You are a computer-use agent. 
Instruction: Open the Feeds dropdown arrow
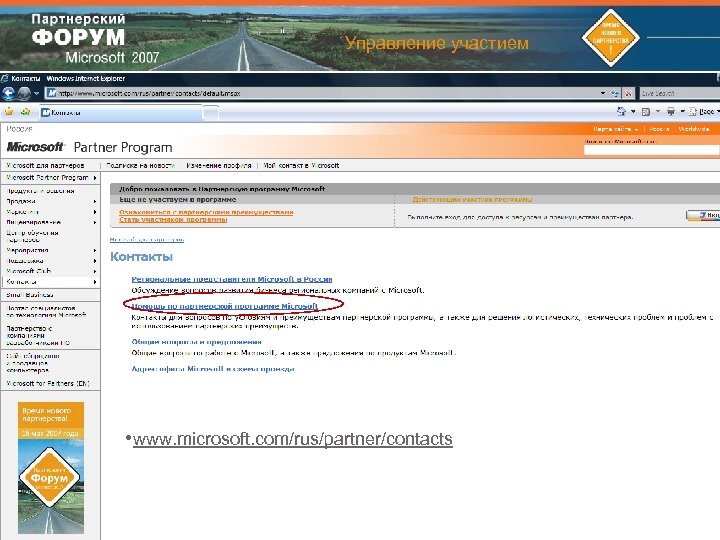658,112
